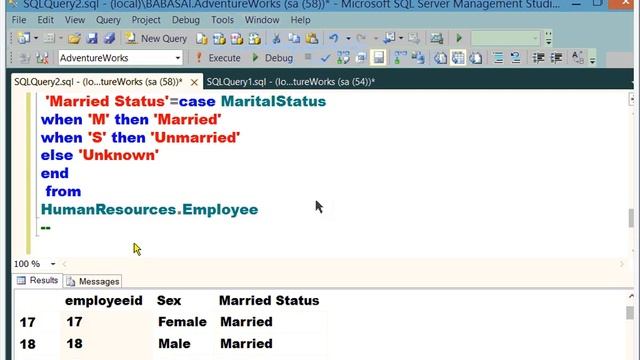Viewport: 640px width, 360px height.
Task: Open the Project menu
Action: click(x=146, y=20)
